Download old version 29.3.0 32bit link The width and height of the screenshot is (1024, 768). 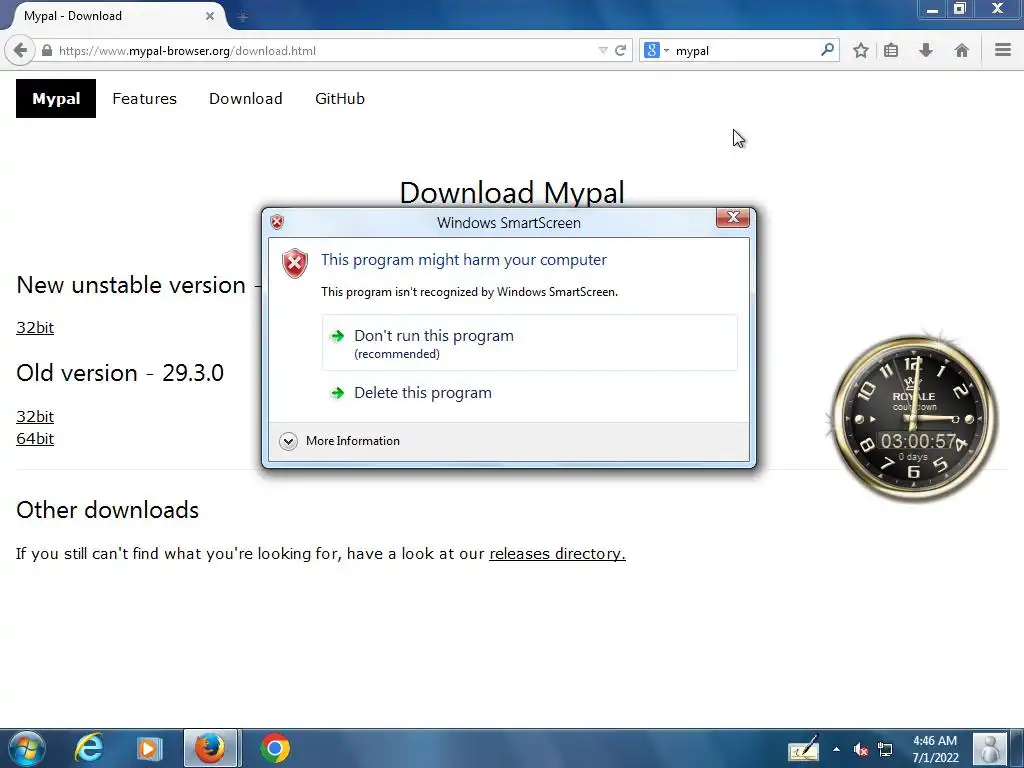(35, 416)
